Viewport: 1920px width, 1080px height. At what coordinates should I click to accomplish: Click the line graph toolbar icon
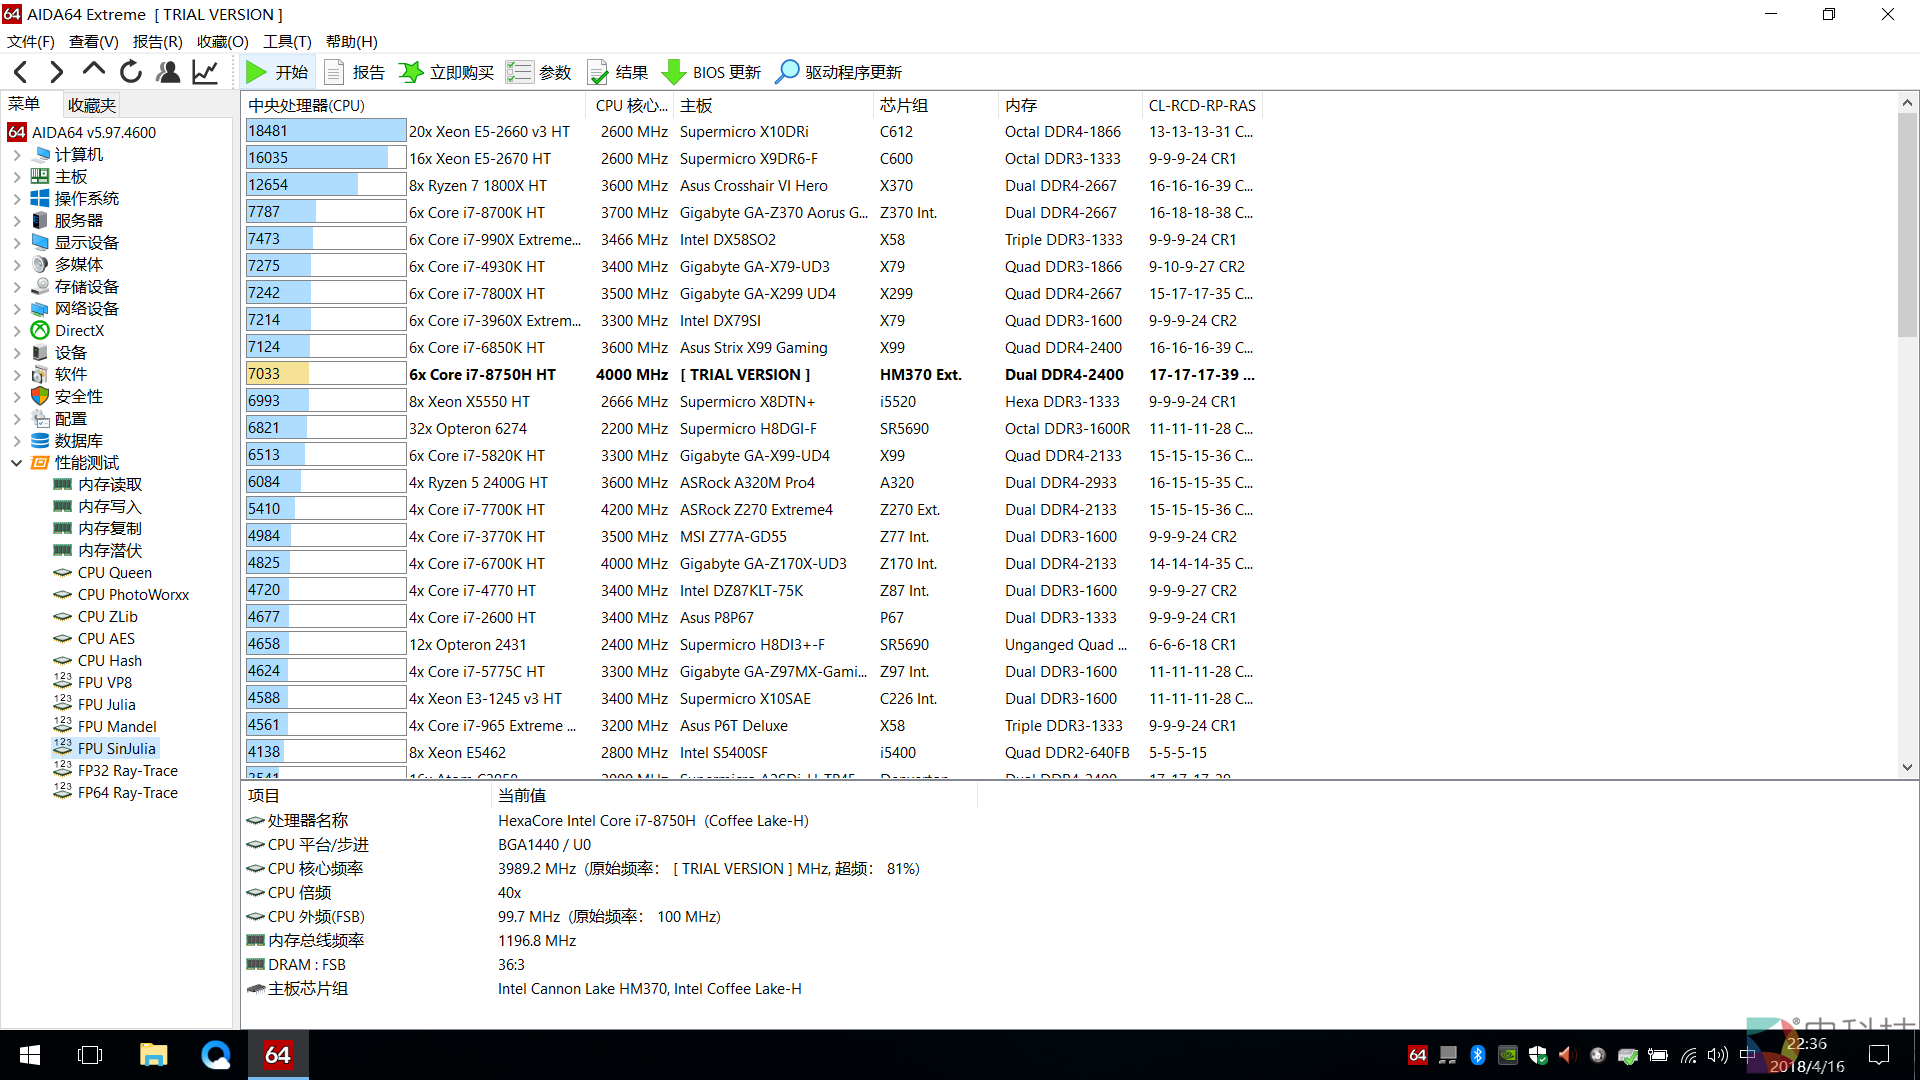[x=205, y=72]
